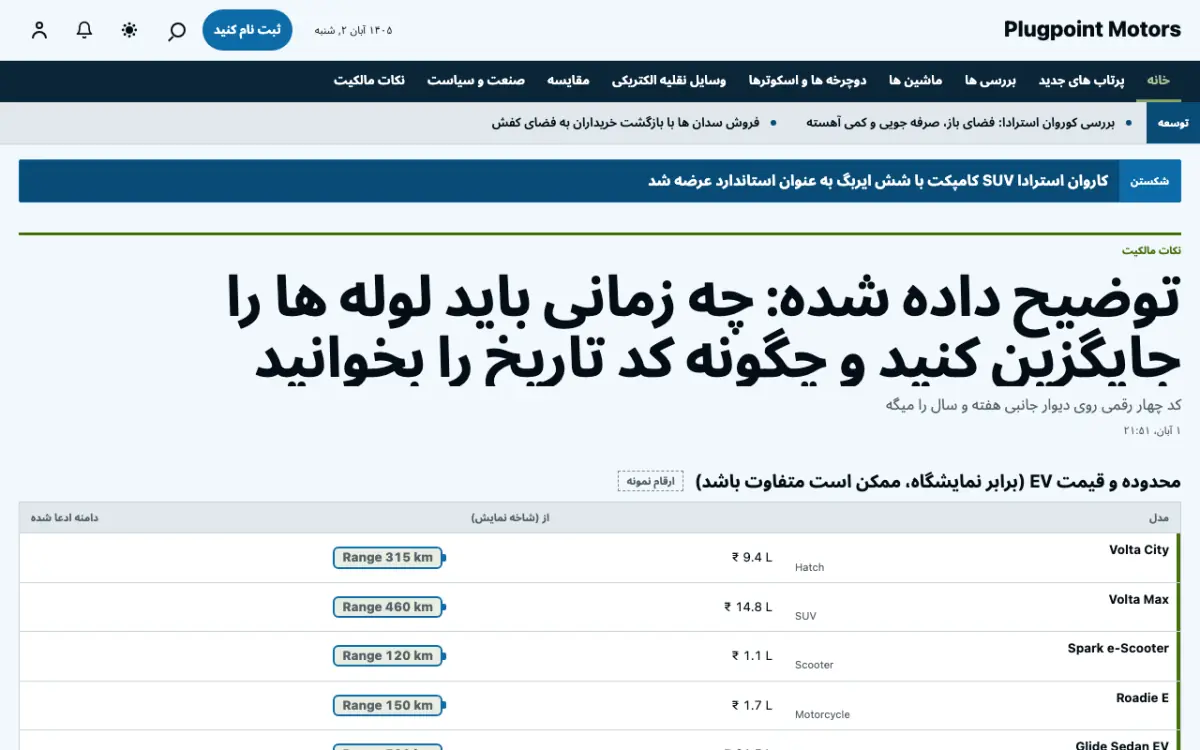Click the article subtitle about four-digit code

coord(1033,405)
